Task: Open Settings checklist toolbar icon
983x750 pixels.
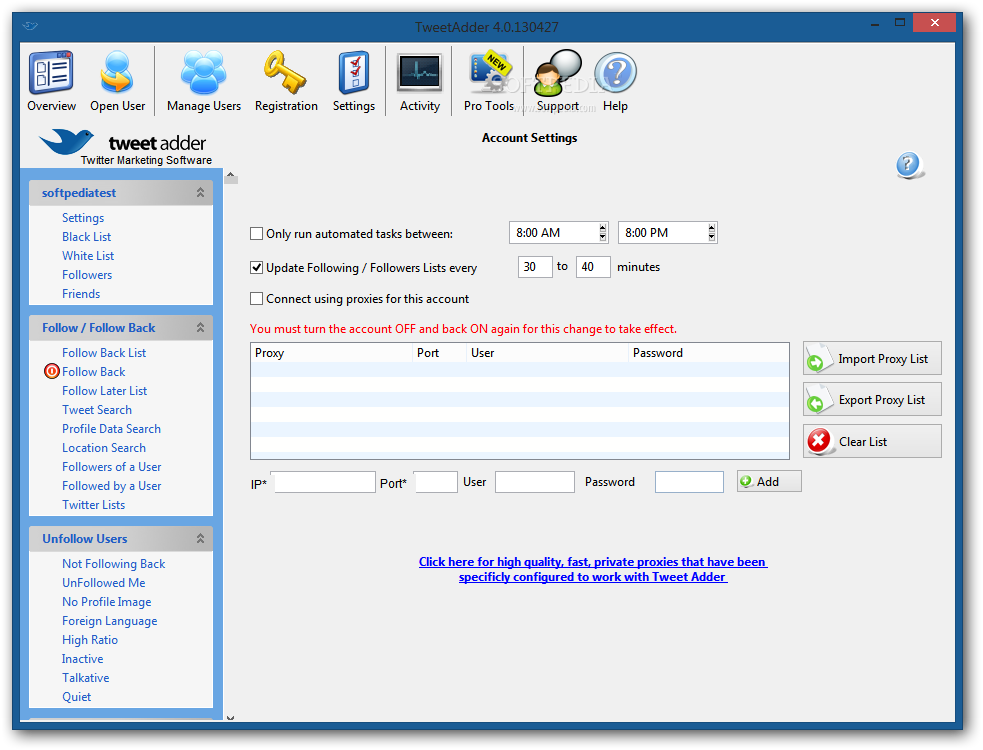Action: pyautogui.click(x=354, y=80)
